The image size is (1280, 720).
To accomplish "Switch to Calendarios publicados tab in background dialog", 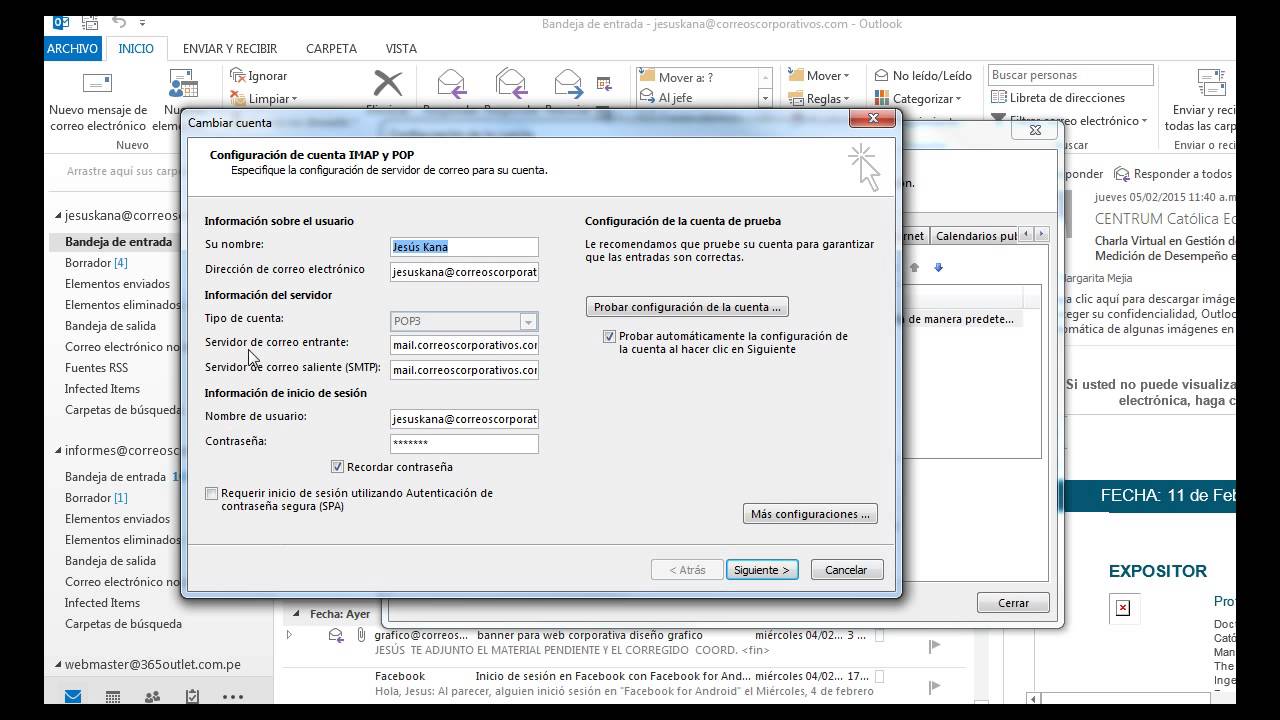I will tap(975, 236).
